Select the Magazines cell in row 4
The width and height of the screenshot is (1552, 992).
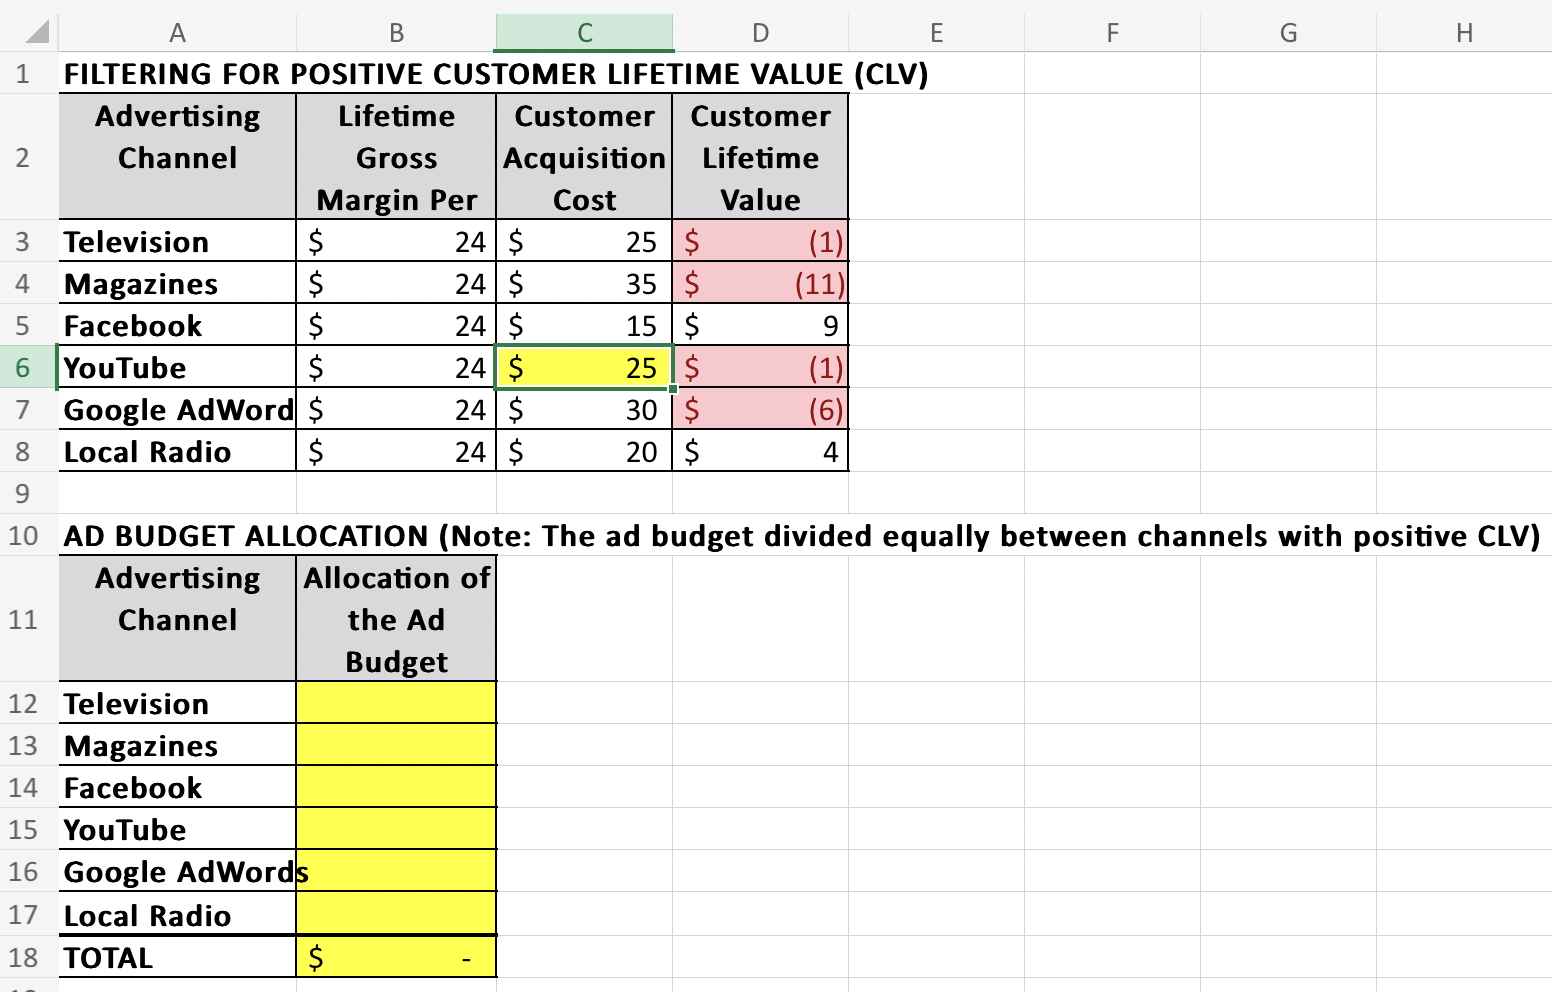[177, 284]
